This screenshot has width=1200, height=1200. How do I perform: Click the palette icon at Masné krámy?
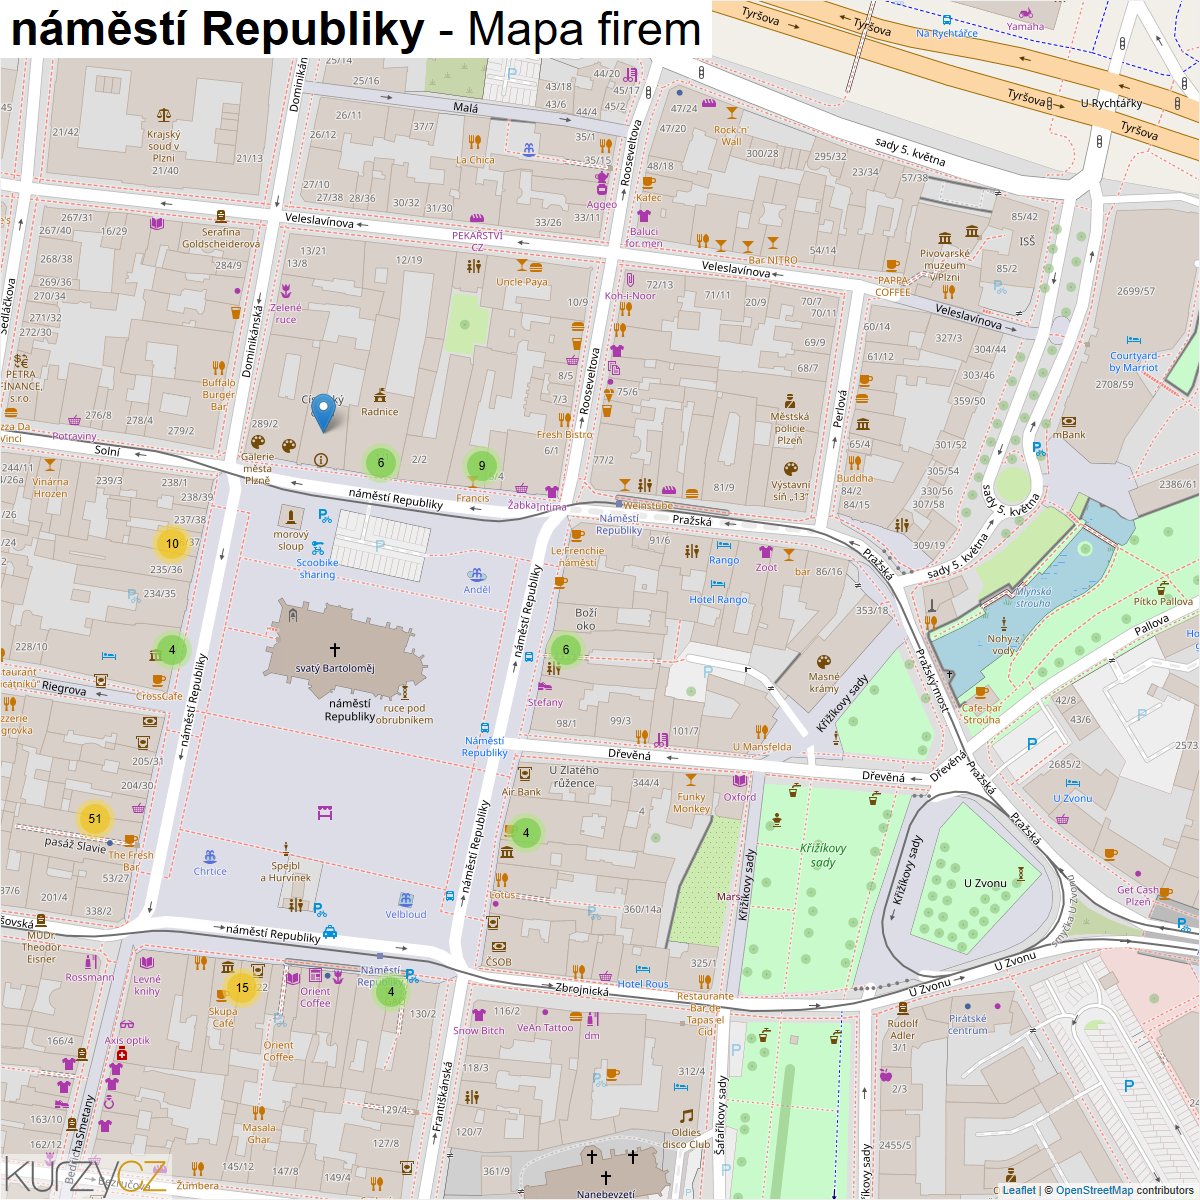(823, 662)
